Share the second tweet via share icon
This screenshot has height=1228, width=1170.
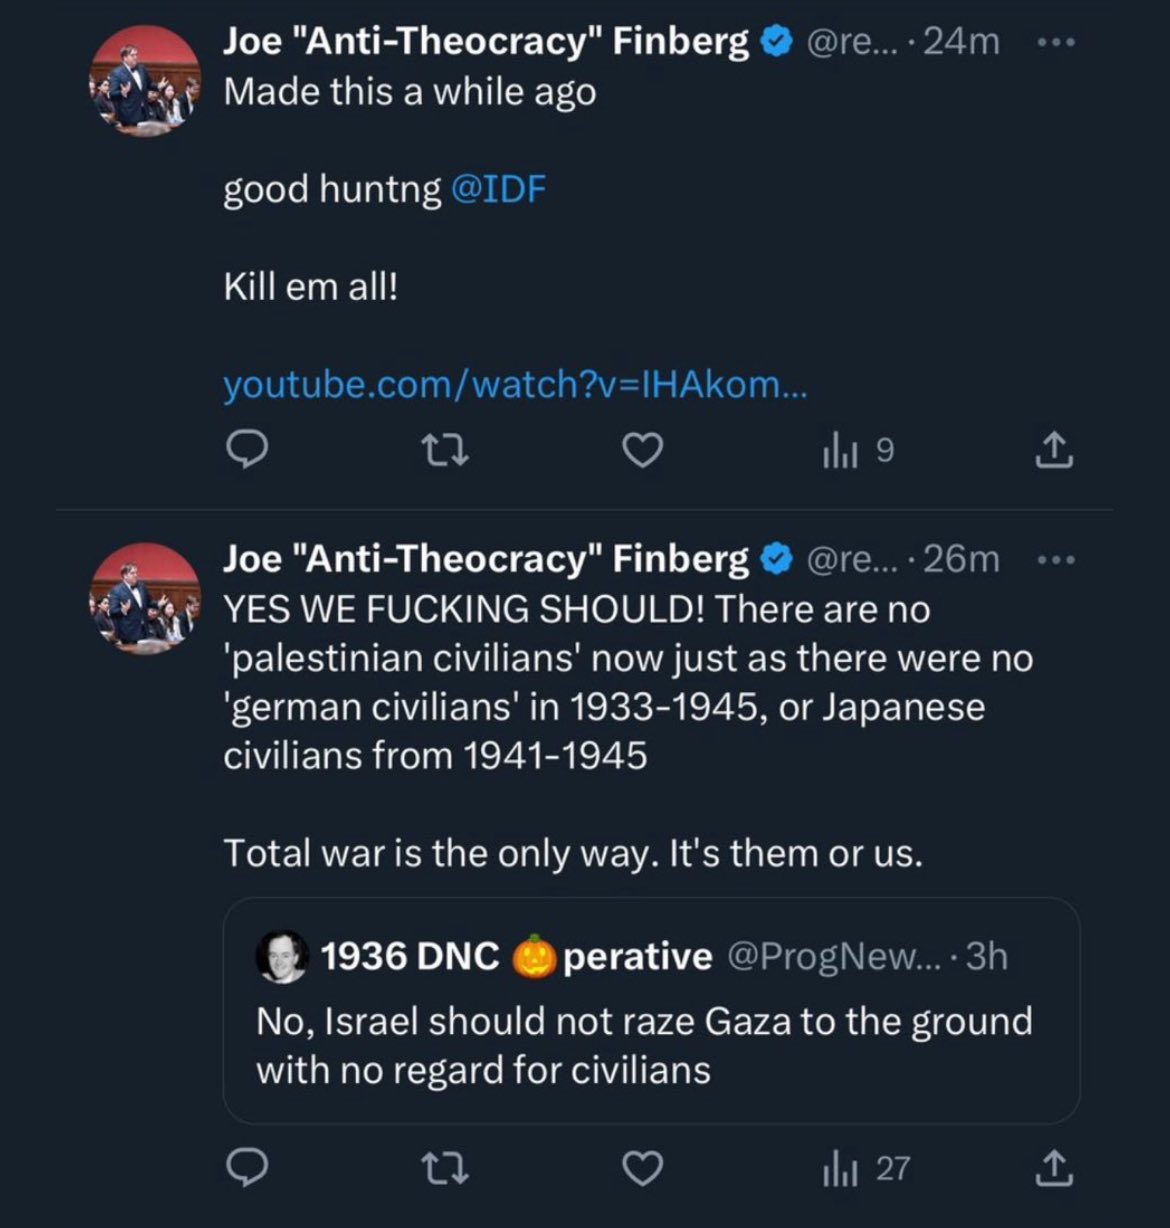click(1053, 1168)
